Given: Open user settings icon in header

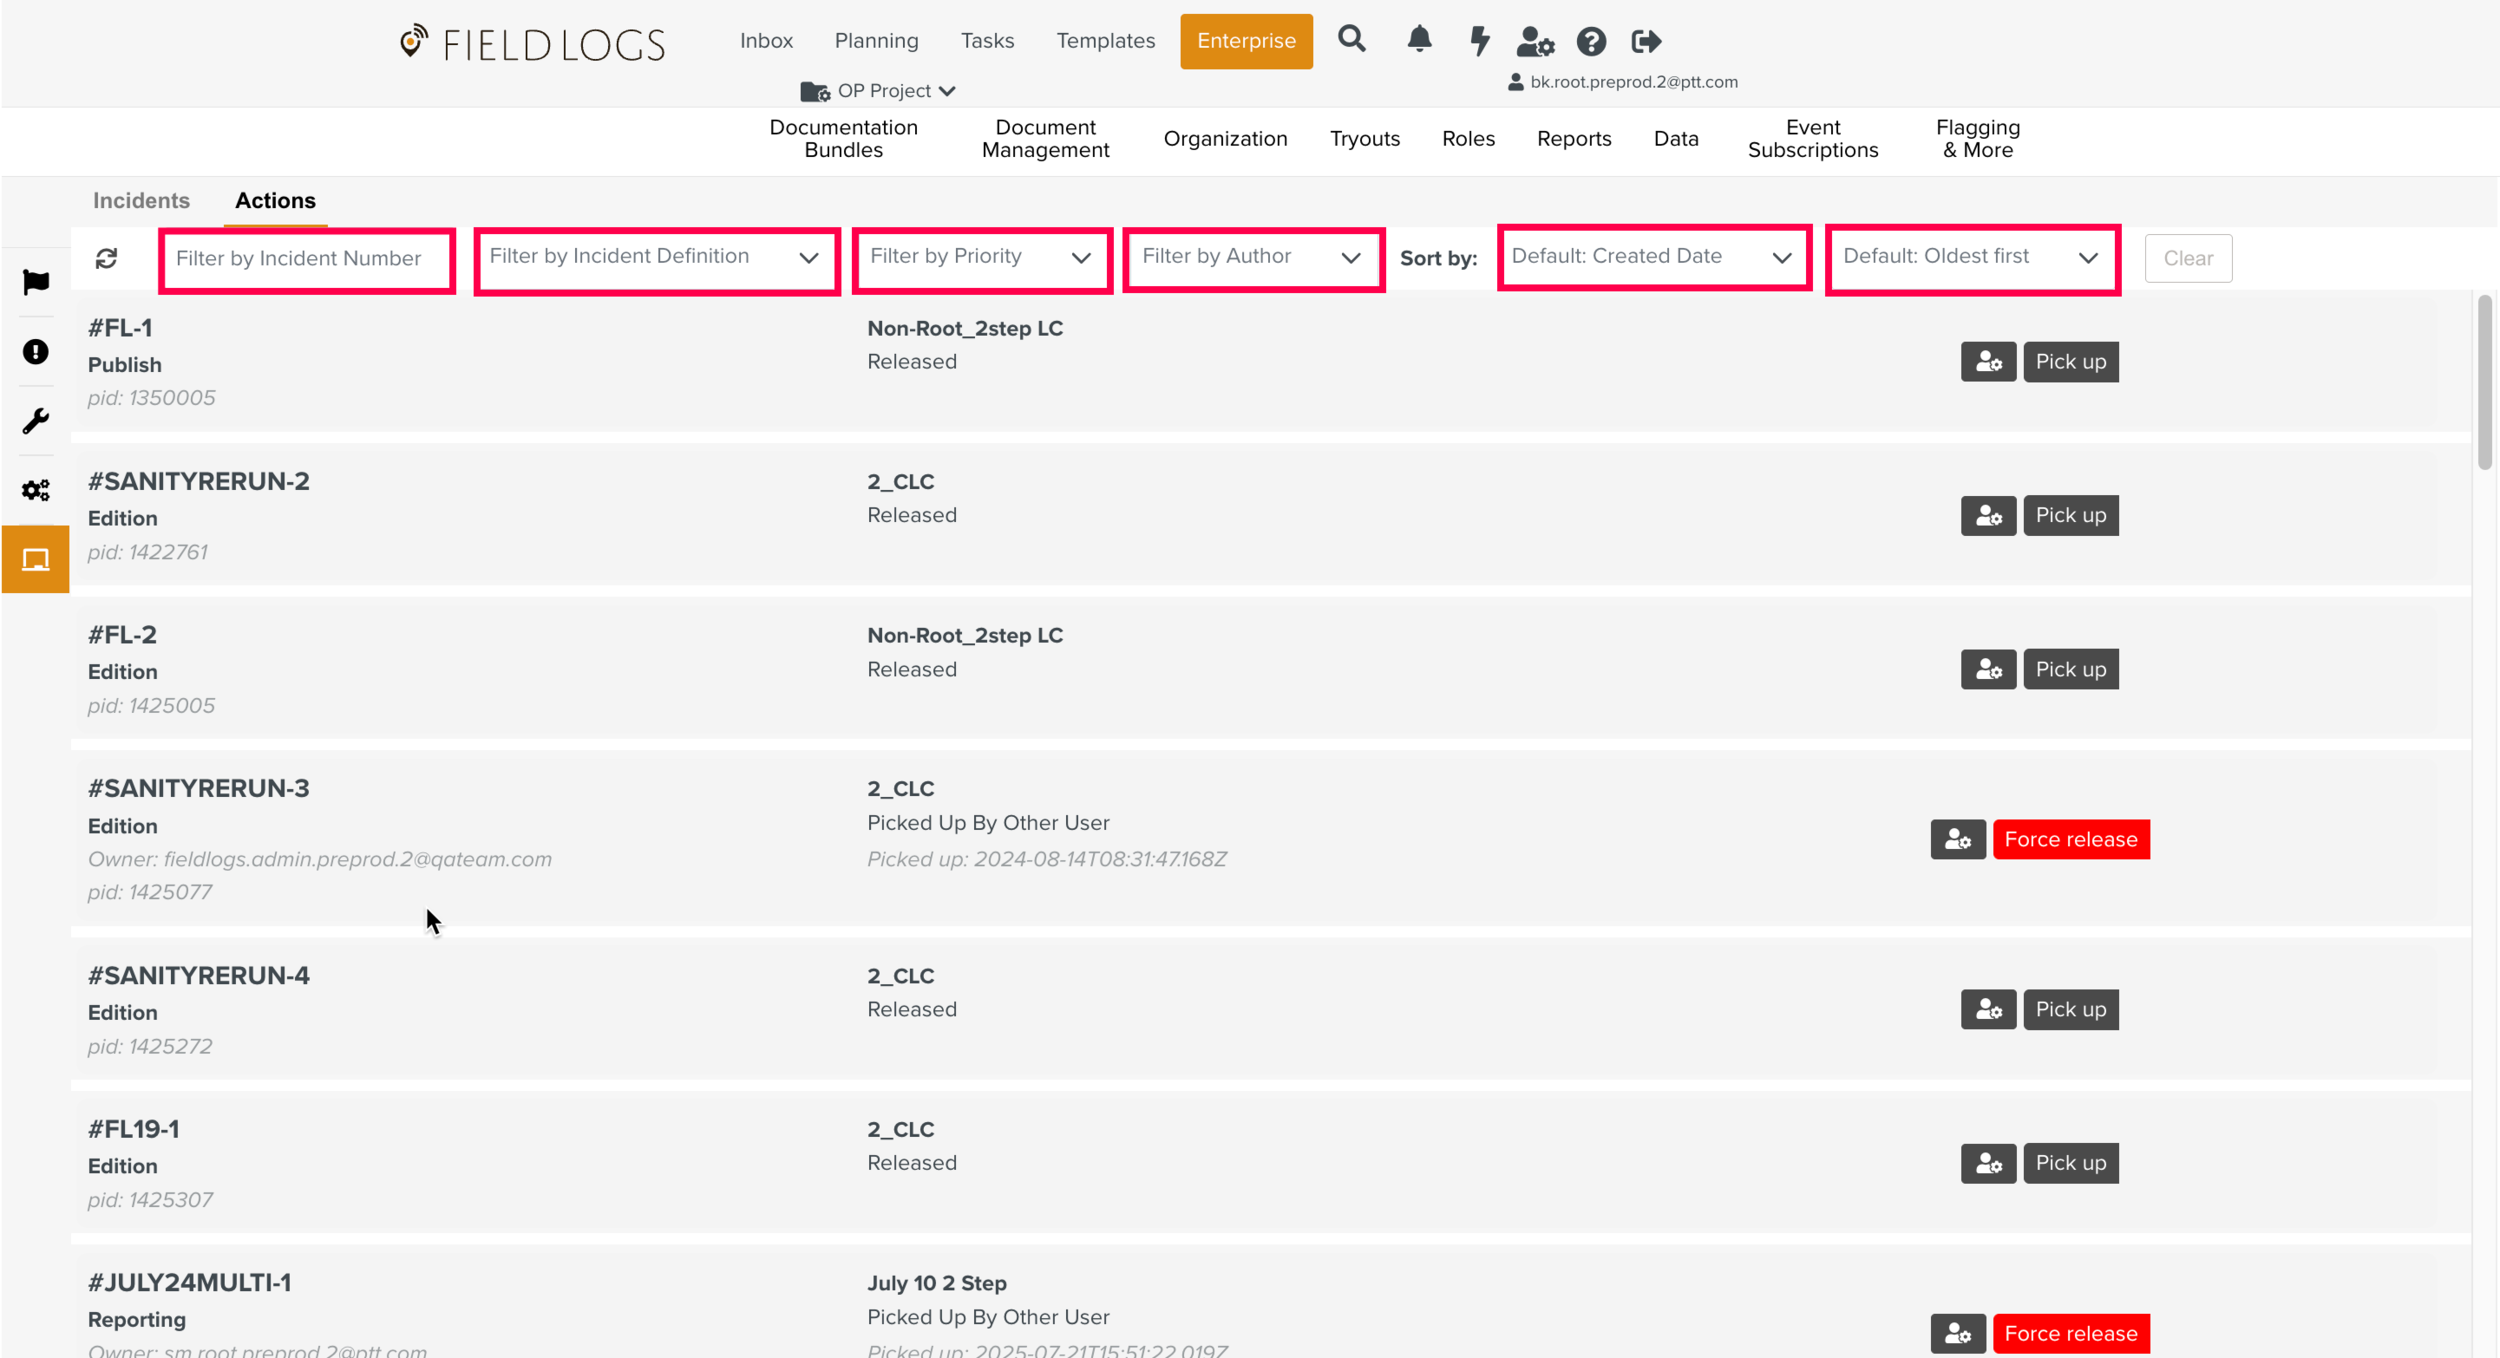Looking at the screenshot, I should [1534, 42].
